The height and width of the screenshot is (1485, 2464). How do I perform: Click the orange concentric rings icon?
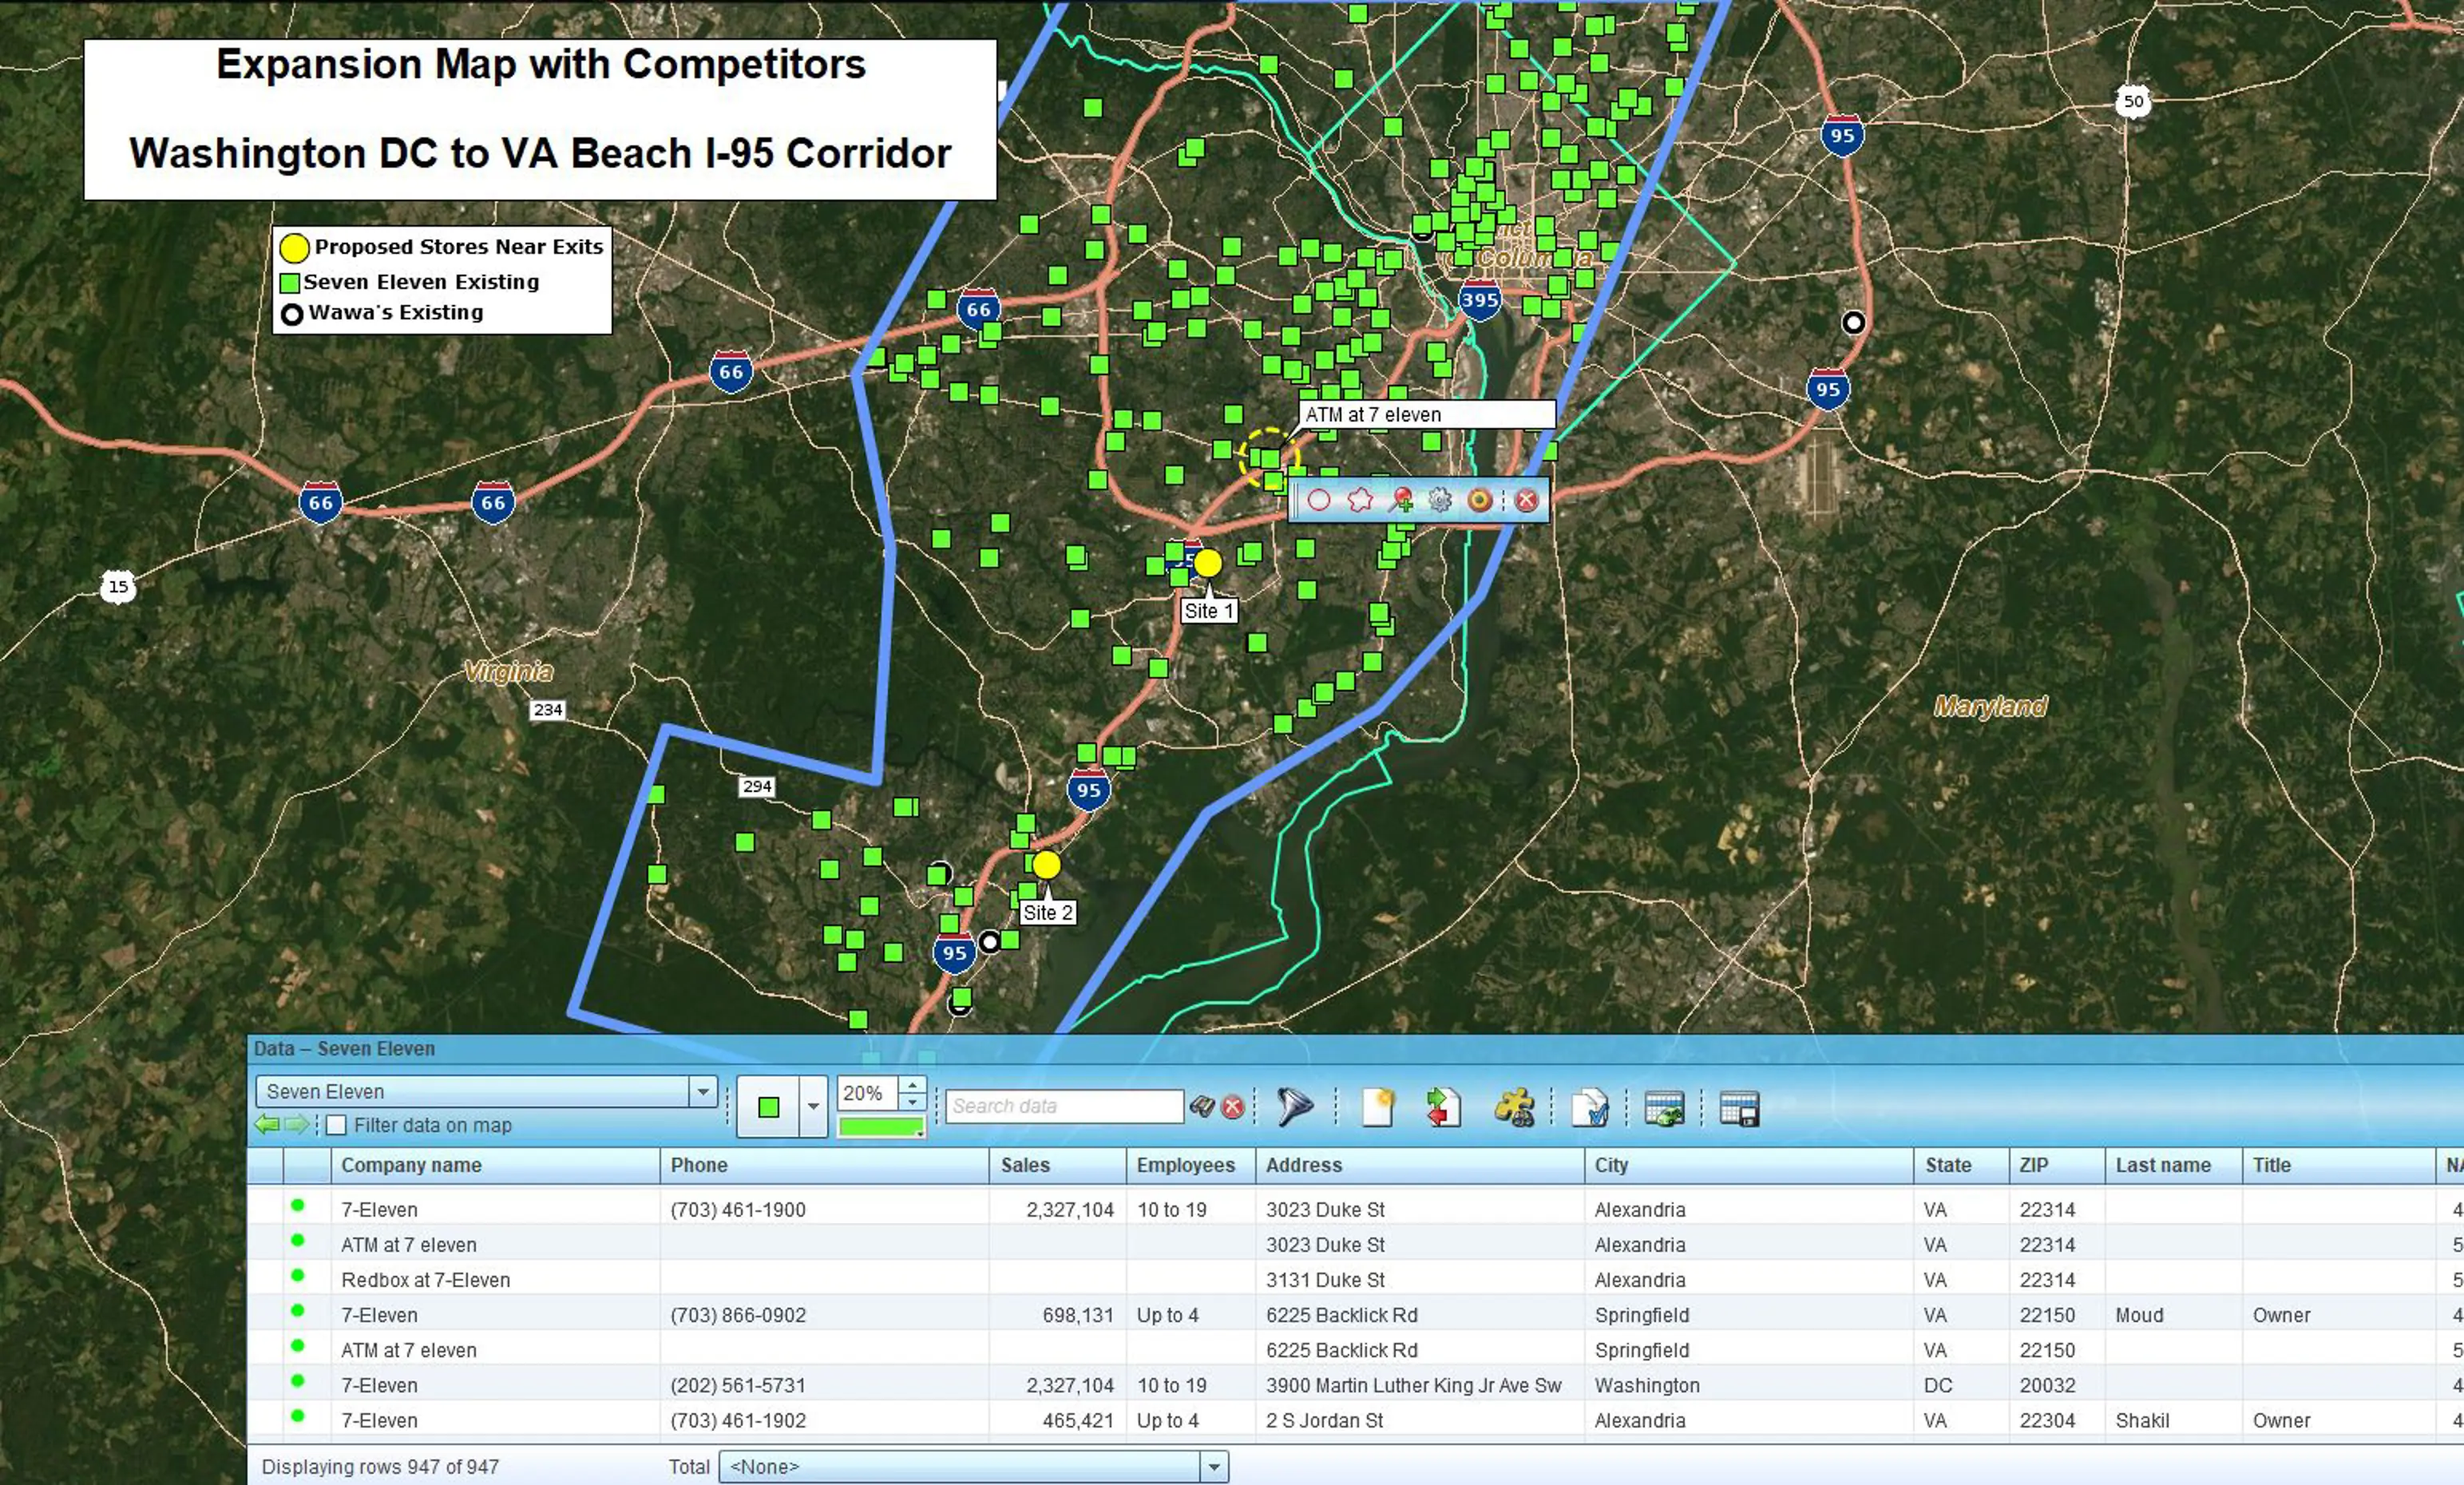(x=1480, y=500)
